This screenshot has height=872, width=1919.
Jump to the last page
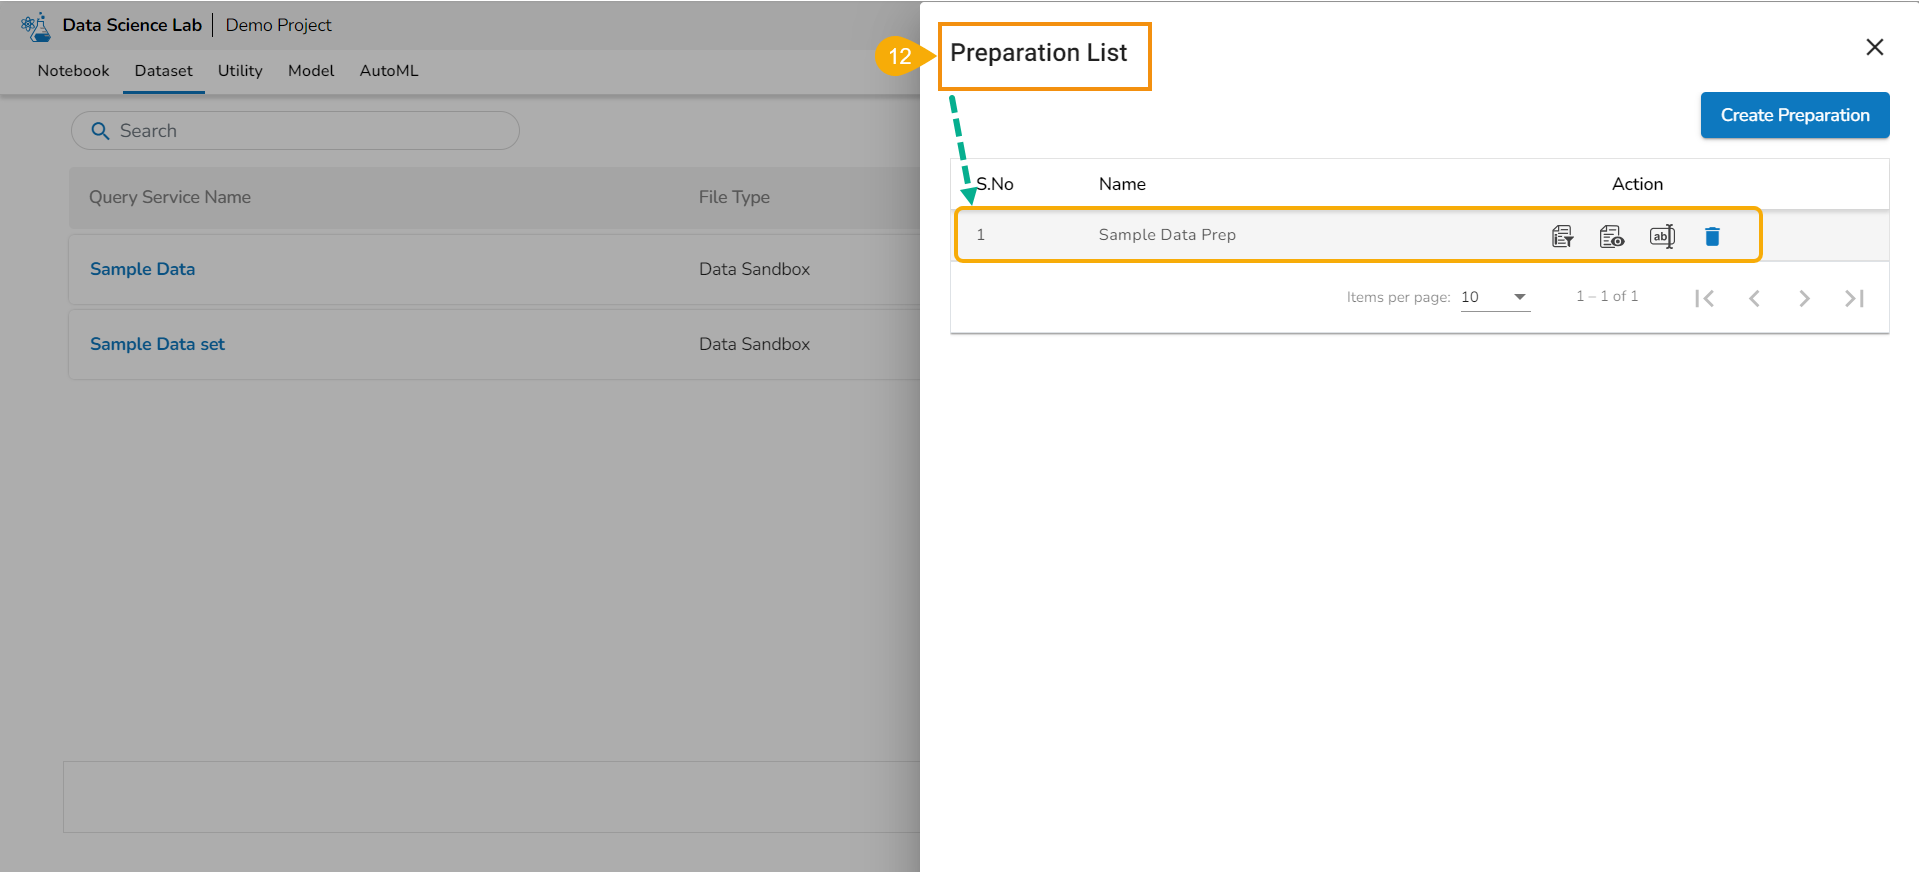[x=1854, y=298]
